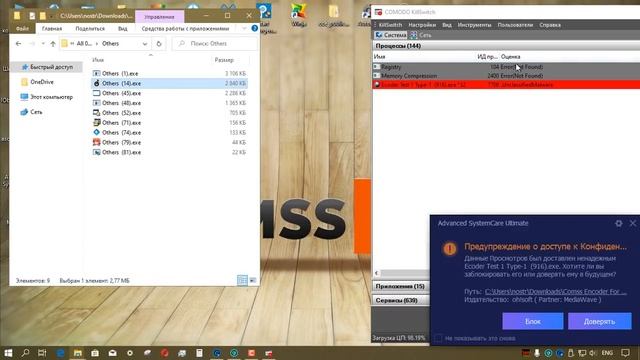Open the Вид menu in KillSwitch
Image resolution: width=640 pixels, height=360 pixels.
447,25
